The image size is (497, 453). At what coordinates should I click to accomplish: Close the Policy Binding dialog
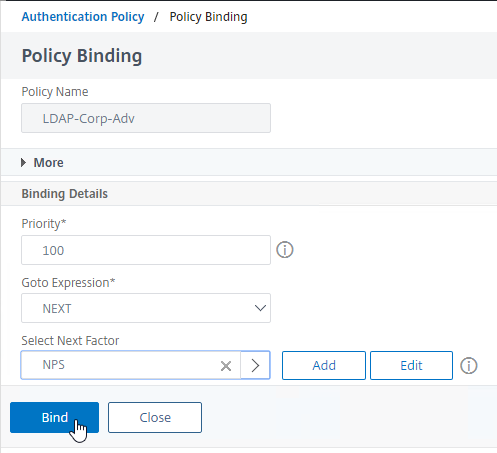click(x=155, y=417)
